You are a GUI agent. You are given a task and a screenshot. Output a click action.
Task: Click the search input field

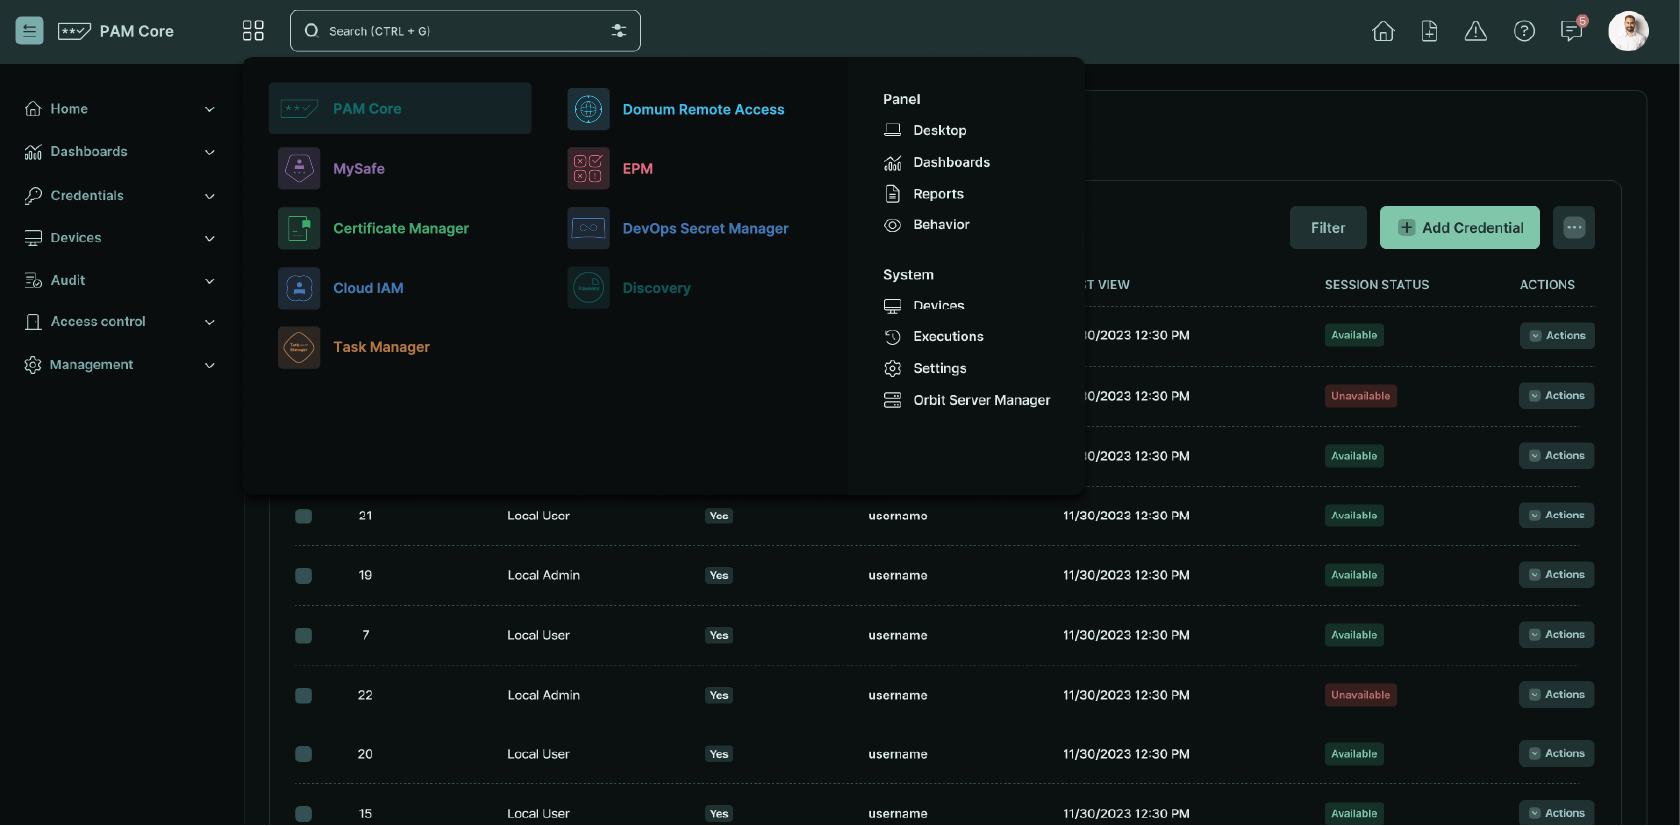[465, 31]
